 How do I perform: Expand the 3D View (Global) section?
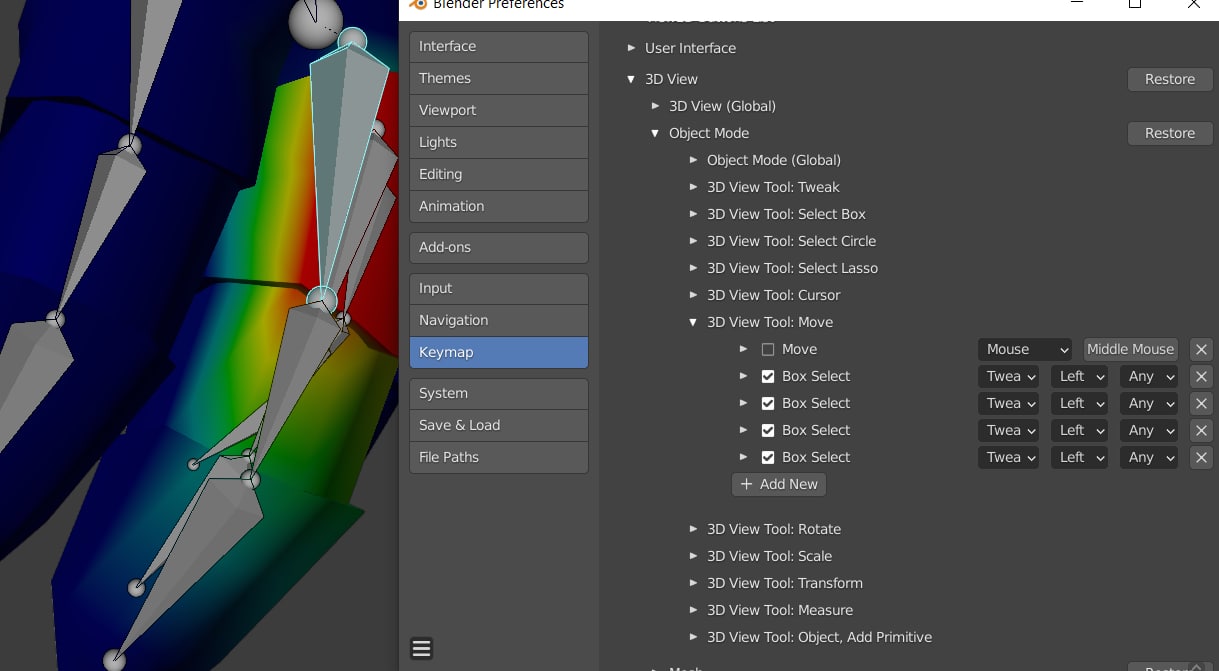655,106
